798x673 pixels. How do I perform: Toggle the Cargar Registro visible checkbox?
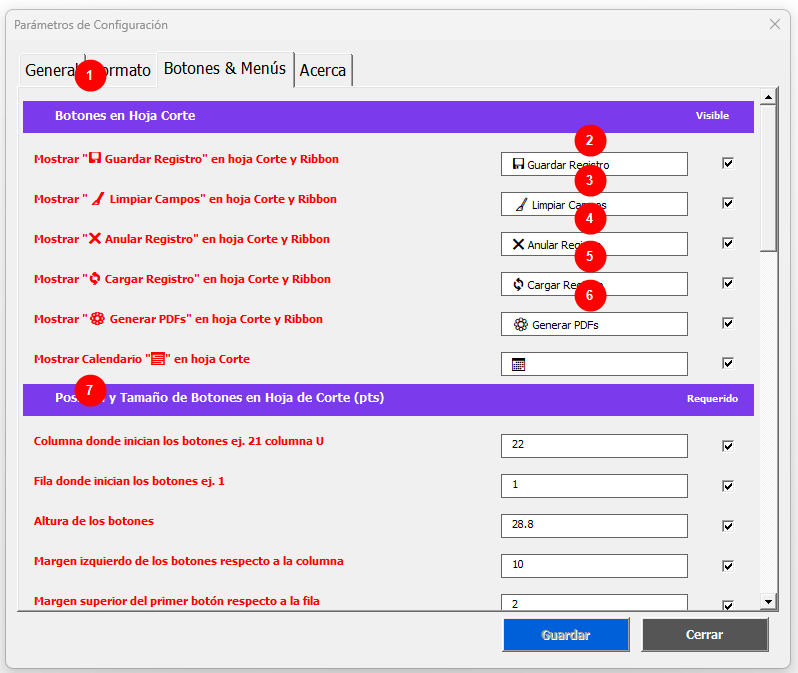728,284
